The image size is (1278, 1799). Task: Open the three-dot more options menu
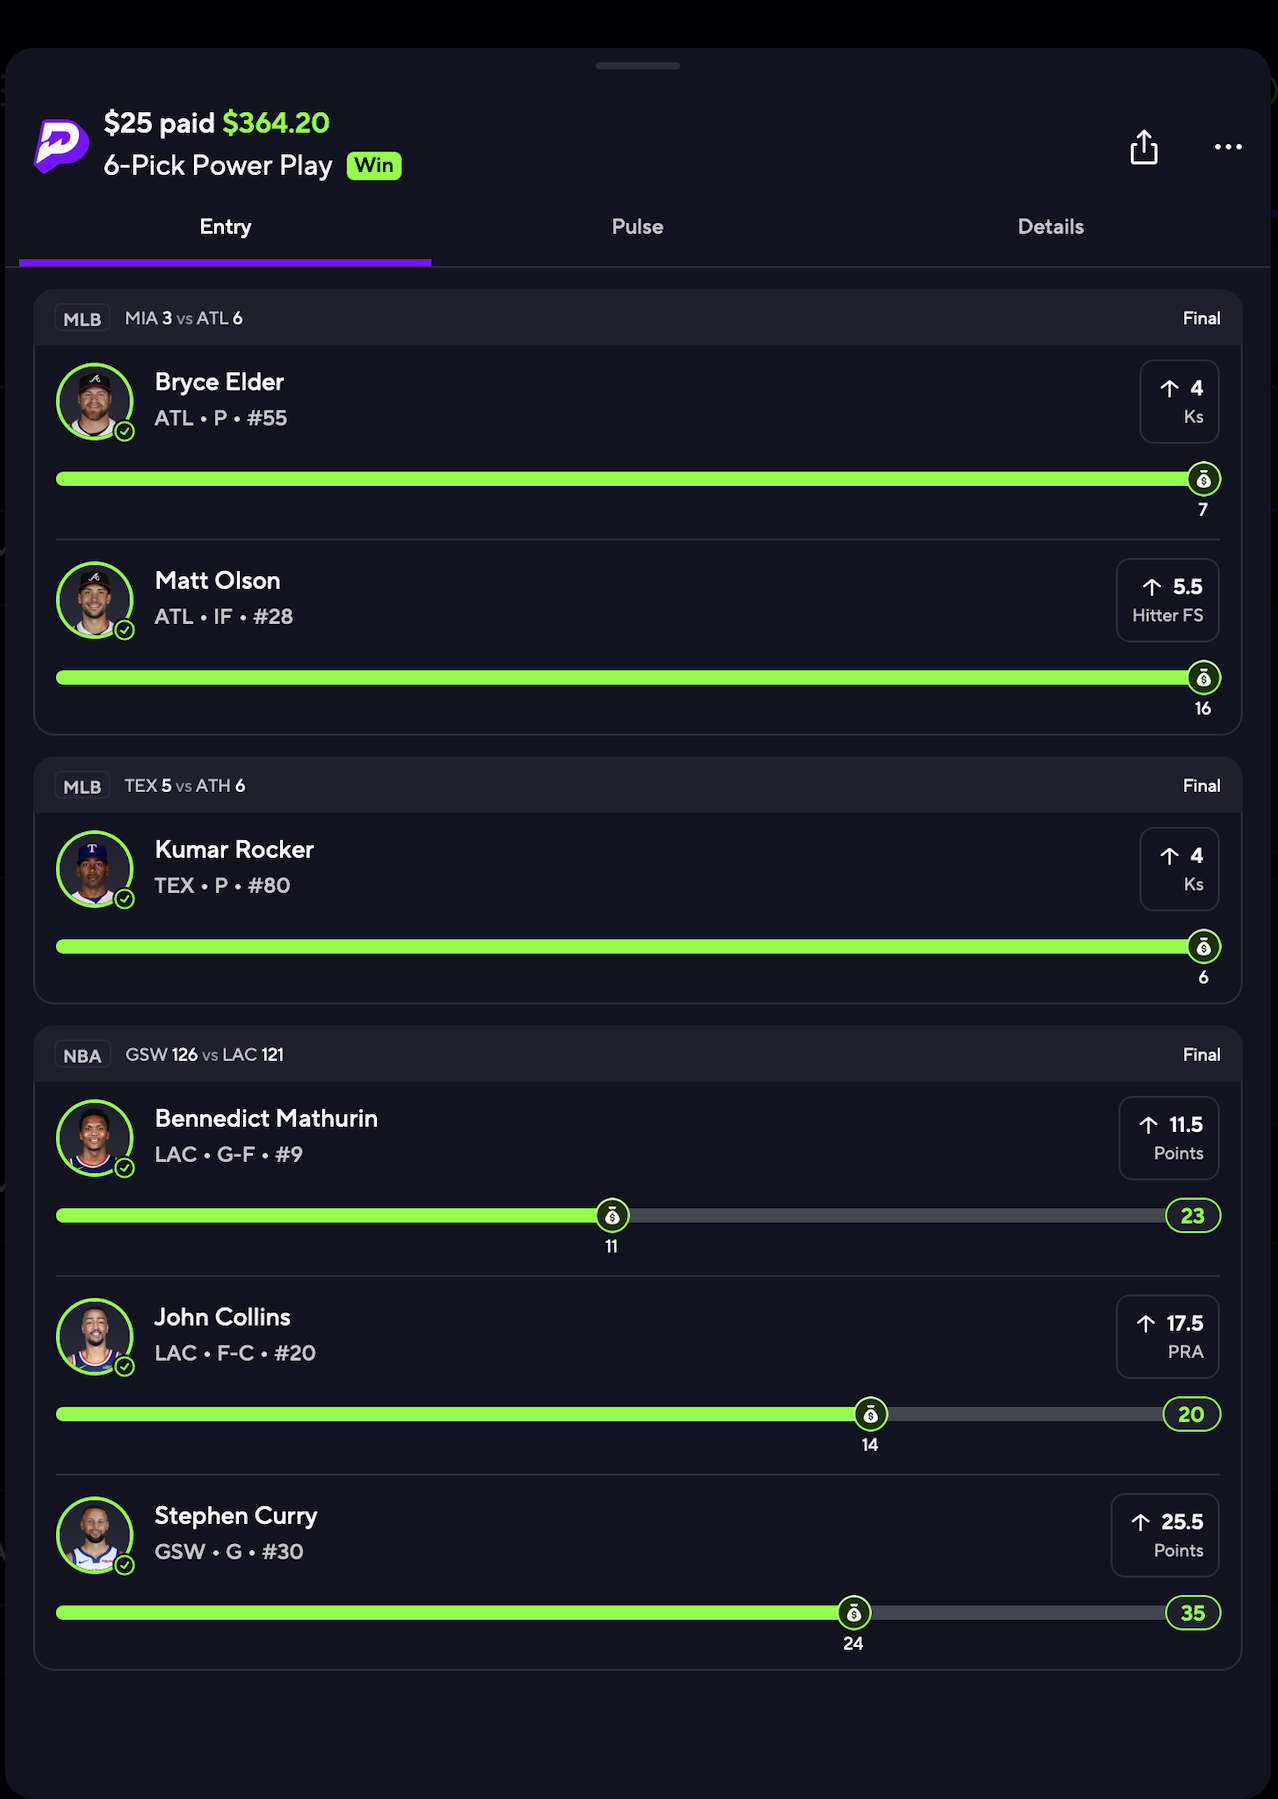[1228, 147]
